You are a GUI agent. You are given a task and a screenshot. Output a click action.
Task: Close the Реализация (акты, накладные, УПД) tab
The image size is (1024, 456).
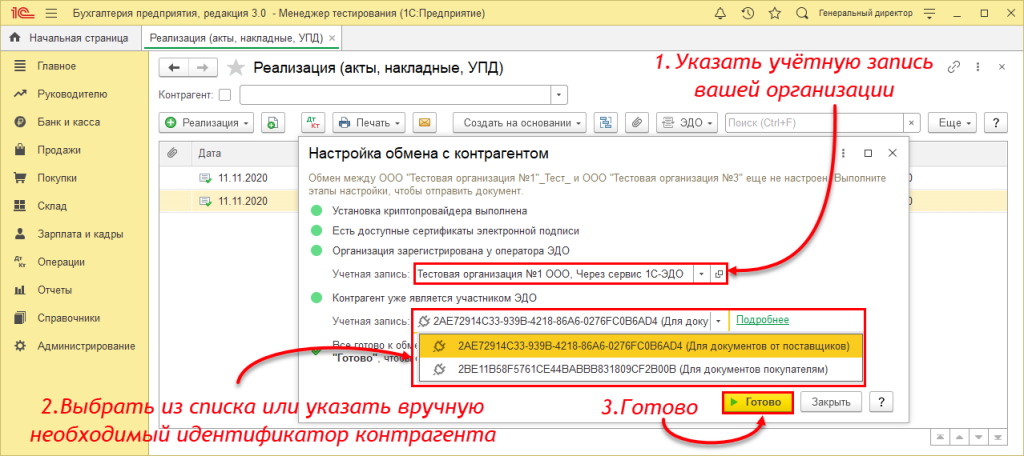[x=332, y=39]
